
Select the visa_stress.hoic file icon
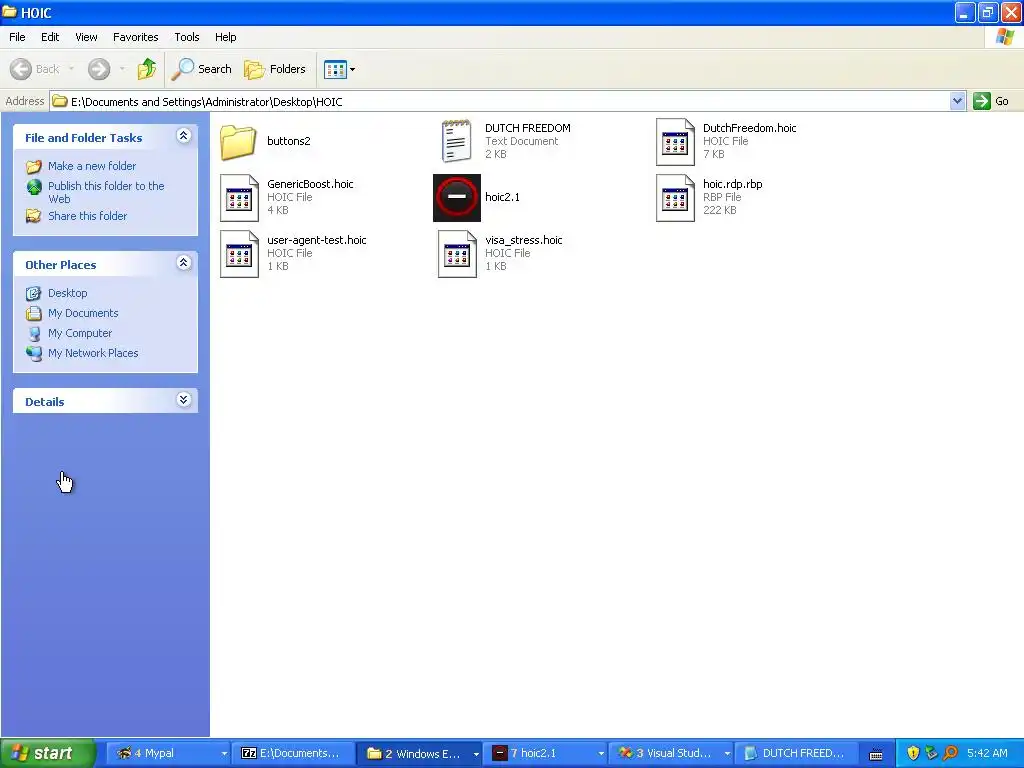click(x=456, y=254)
